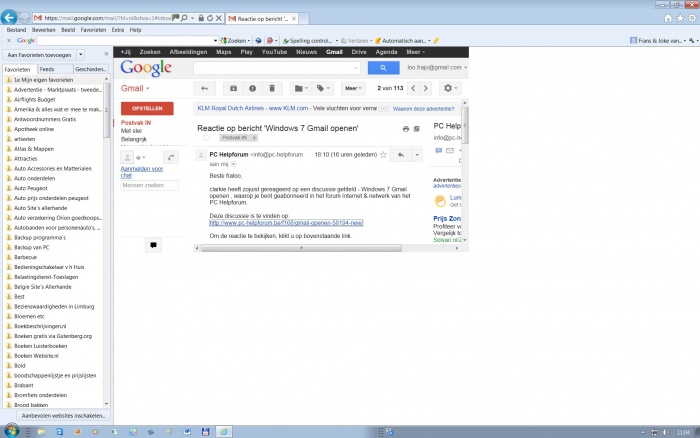Open the 'Airflights Budget' favorites folder
Screen dimensions: 700x438
35,100
